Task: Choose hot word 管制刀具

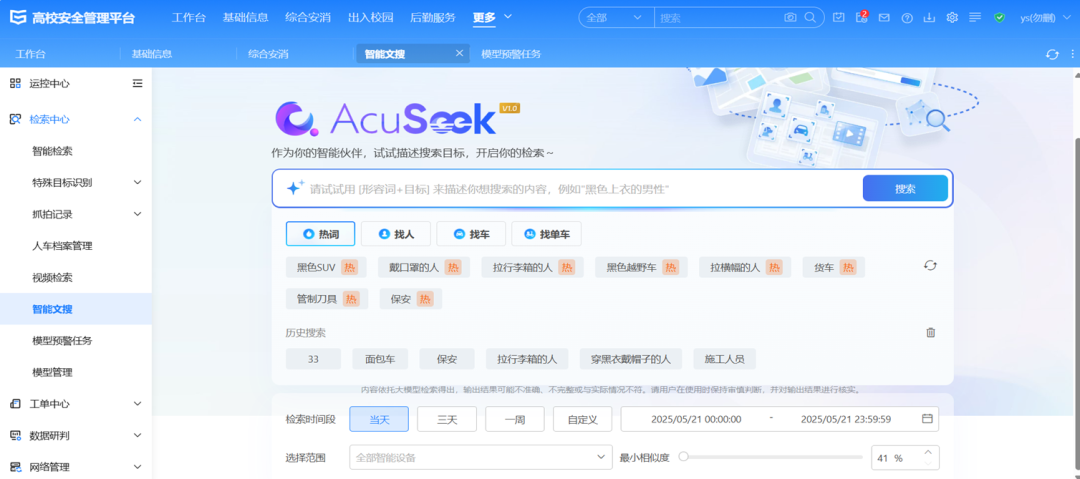Action: click(327, 299)
